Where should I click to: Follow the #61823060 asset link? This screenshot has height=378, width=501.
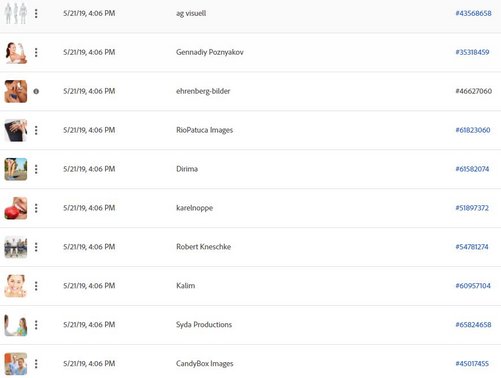tap(473, 130)
